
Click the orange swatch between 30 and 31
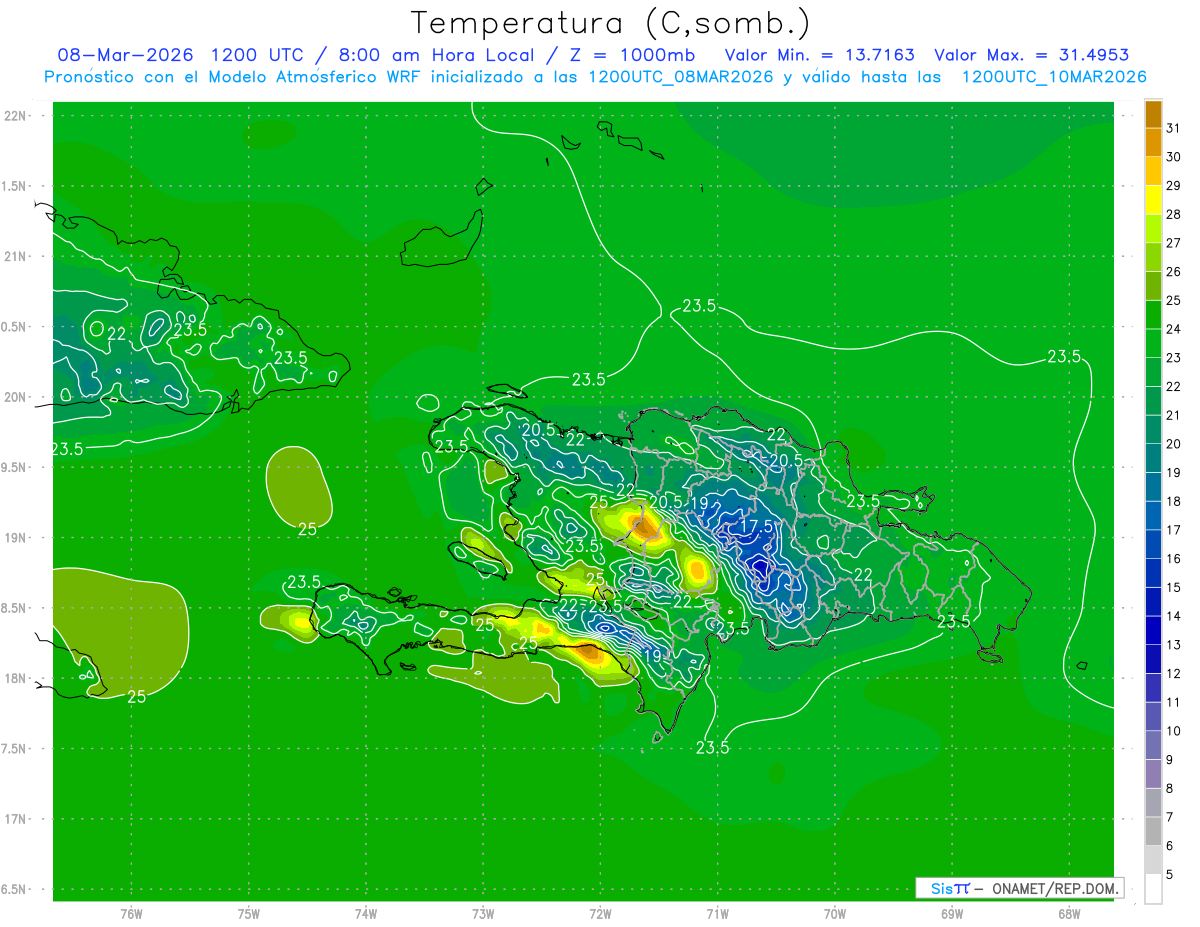pos(1153,142)
